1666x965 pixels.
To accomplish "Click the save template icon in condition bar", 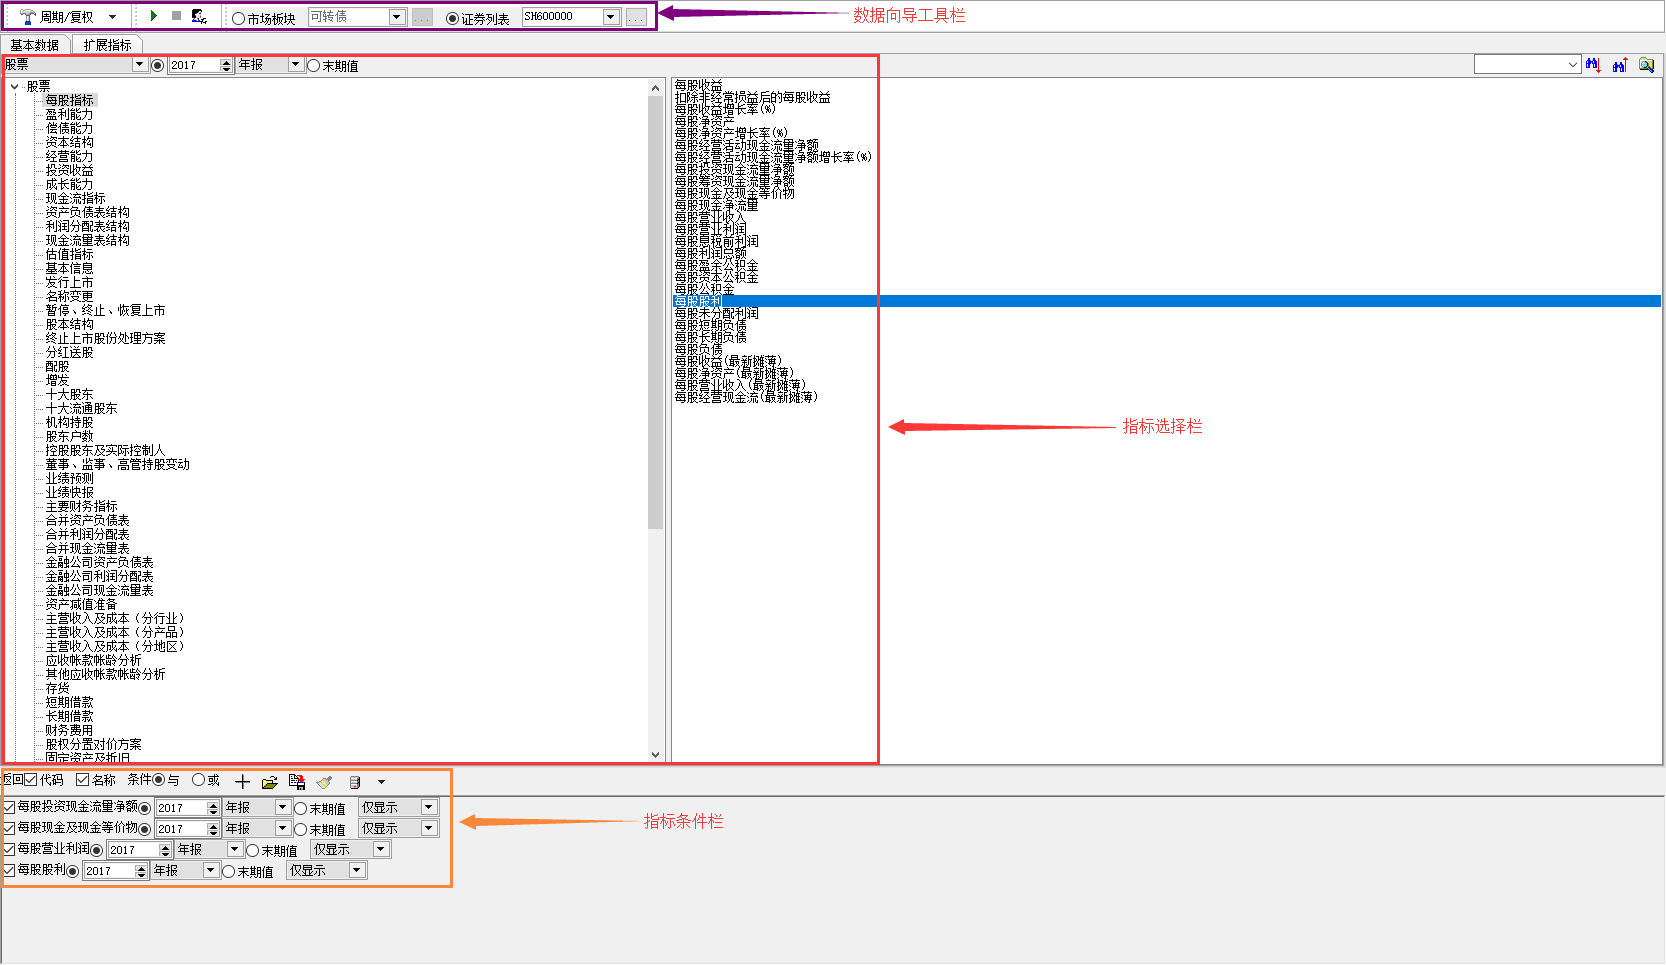I will point(297,782).
